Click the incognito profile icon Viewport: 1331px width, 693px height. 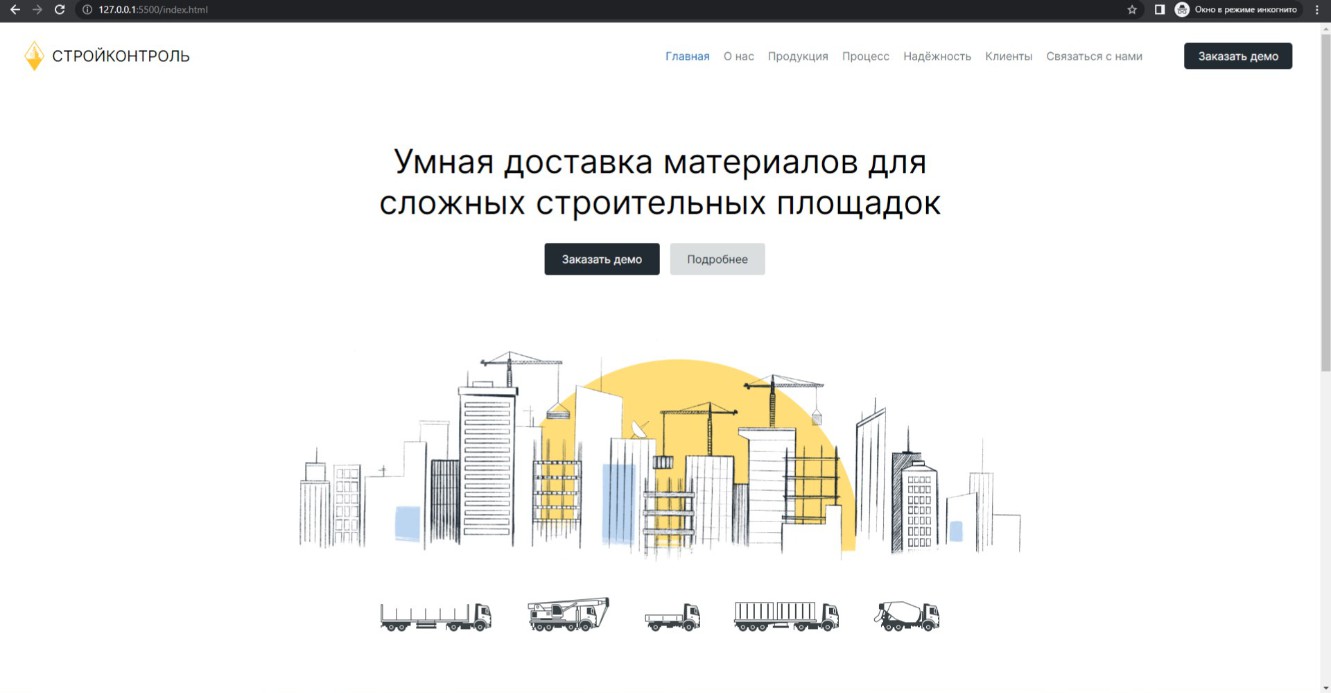(1182, 9)
